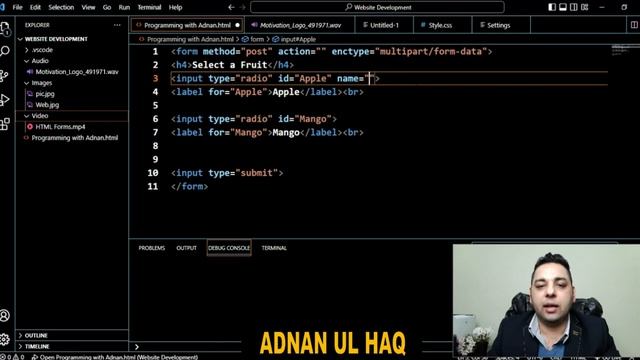Click the status bar Open Programming with Adnan.html item
The width and height of the screenshot is (640, 360).
pyautogui.click(x=115, y=357)
